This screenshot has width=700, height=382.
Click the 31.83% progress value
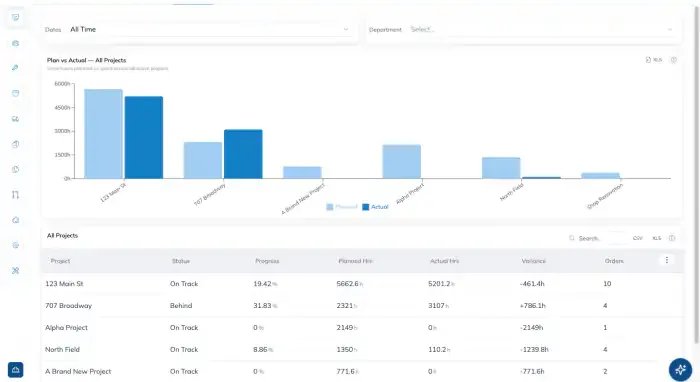[x=265, y=306]
